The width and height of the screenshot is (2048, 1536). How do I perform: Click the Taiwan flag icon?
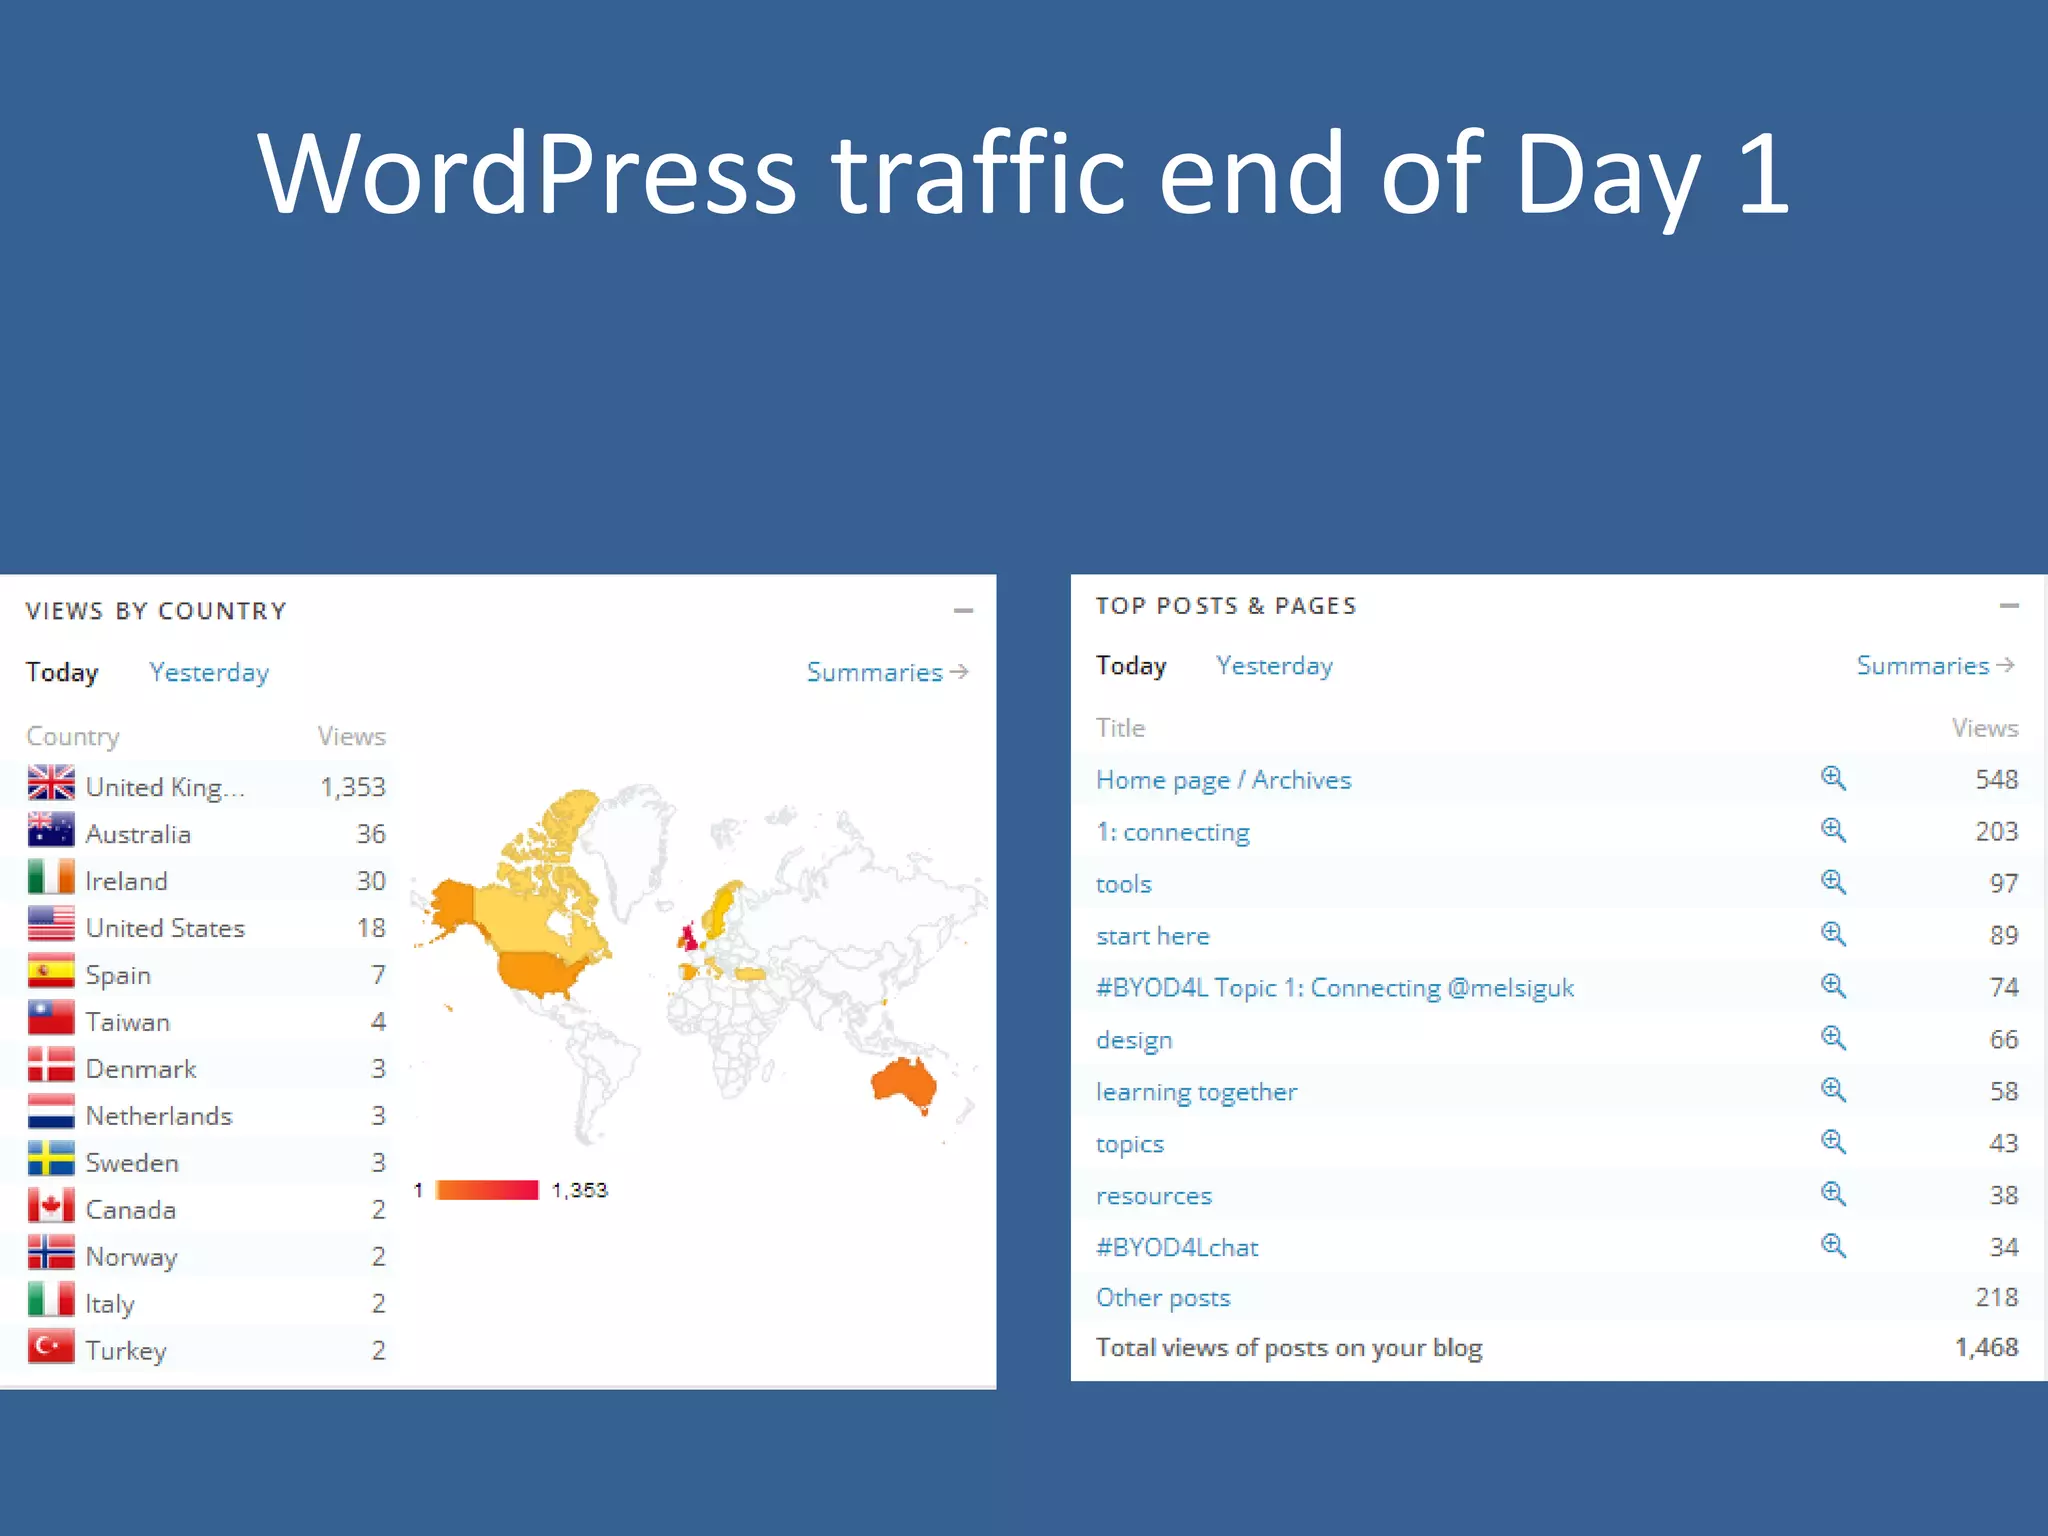point(51,1018)
